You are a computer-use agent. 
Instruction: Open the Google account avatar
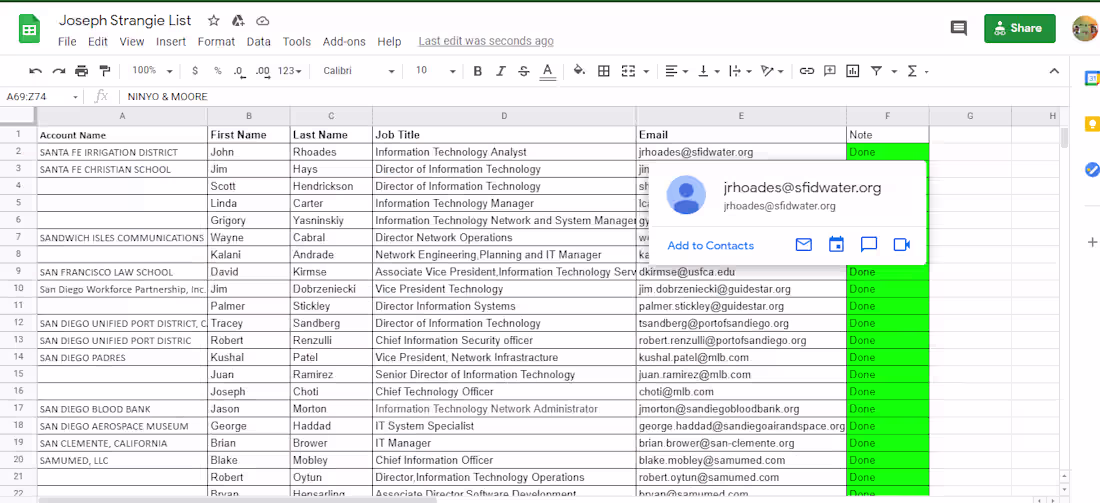[x=1086, y=29]
